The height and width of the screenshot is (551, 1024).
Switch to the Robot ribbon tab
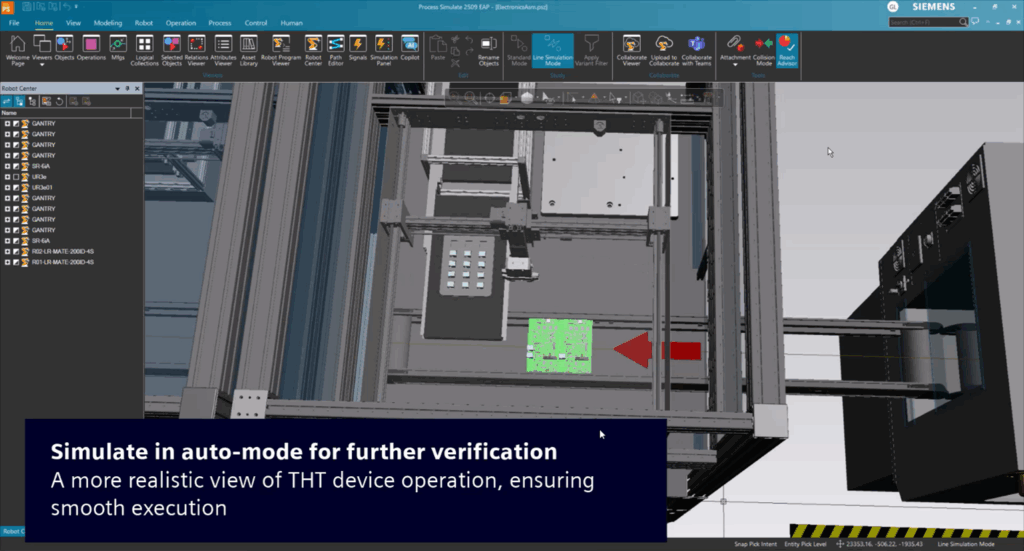click(x=144, y=22)
